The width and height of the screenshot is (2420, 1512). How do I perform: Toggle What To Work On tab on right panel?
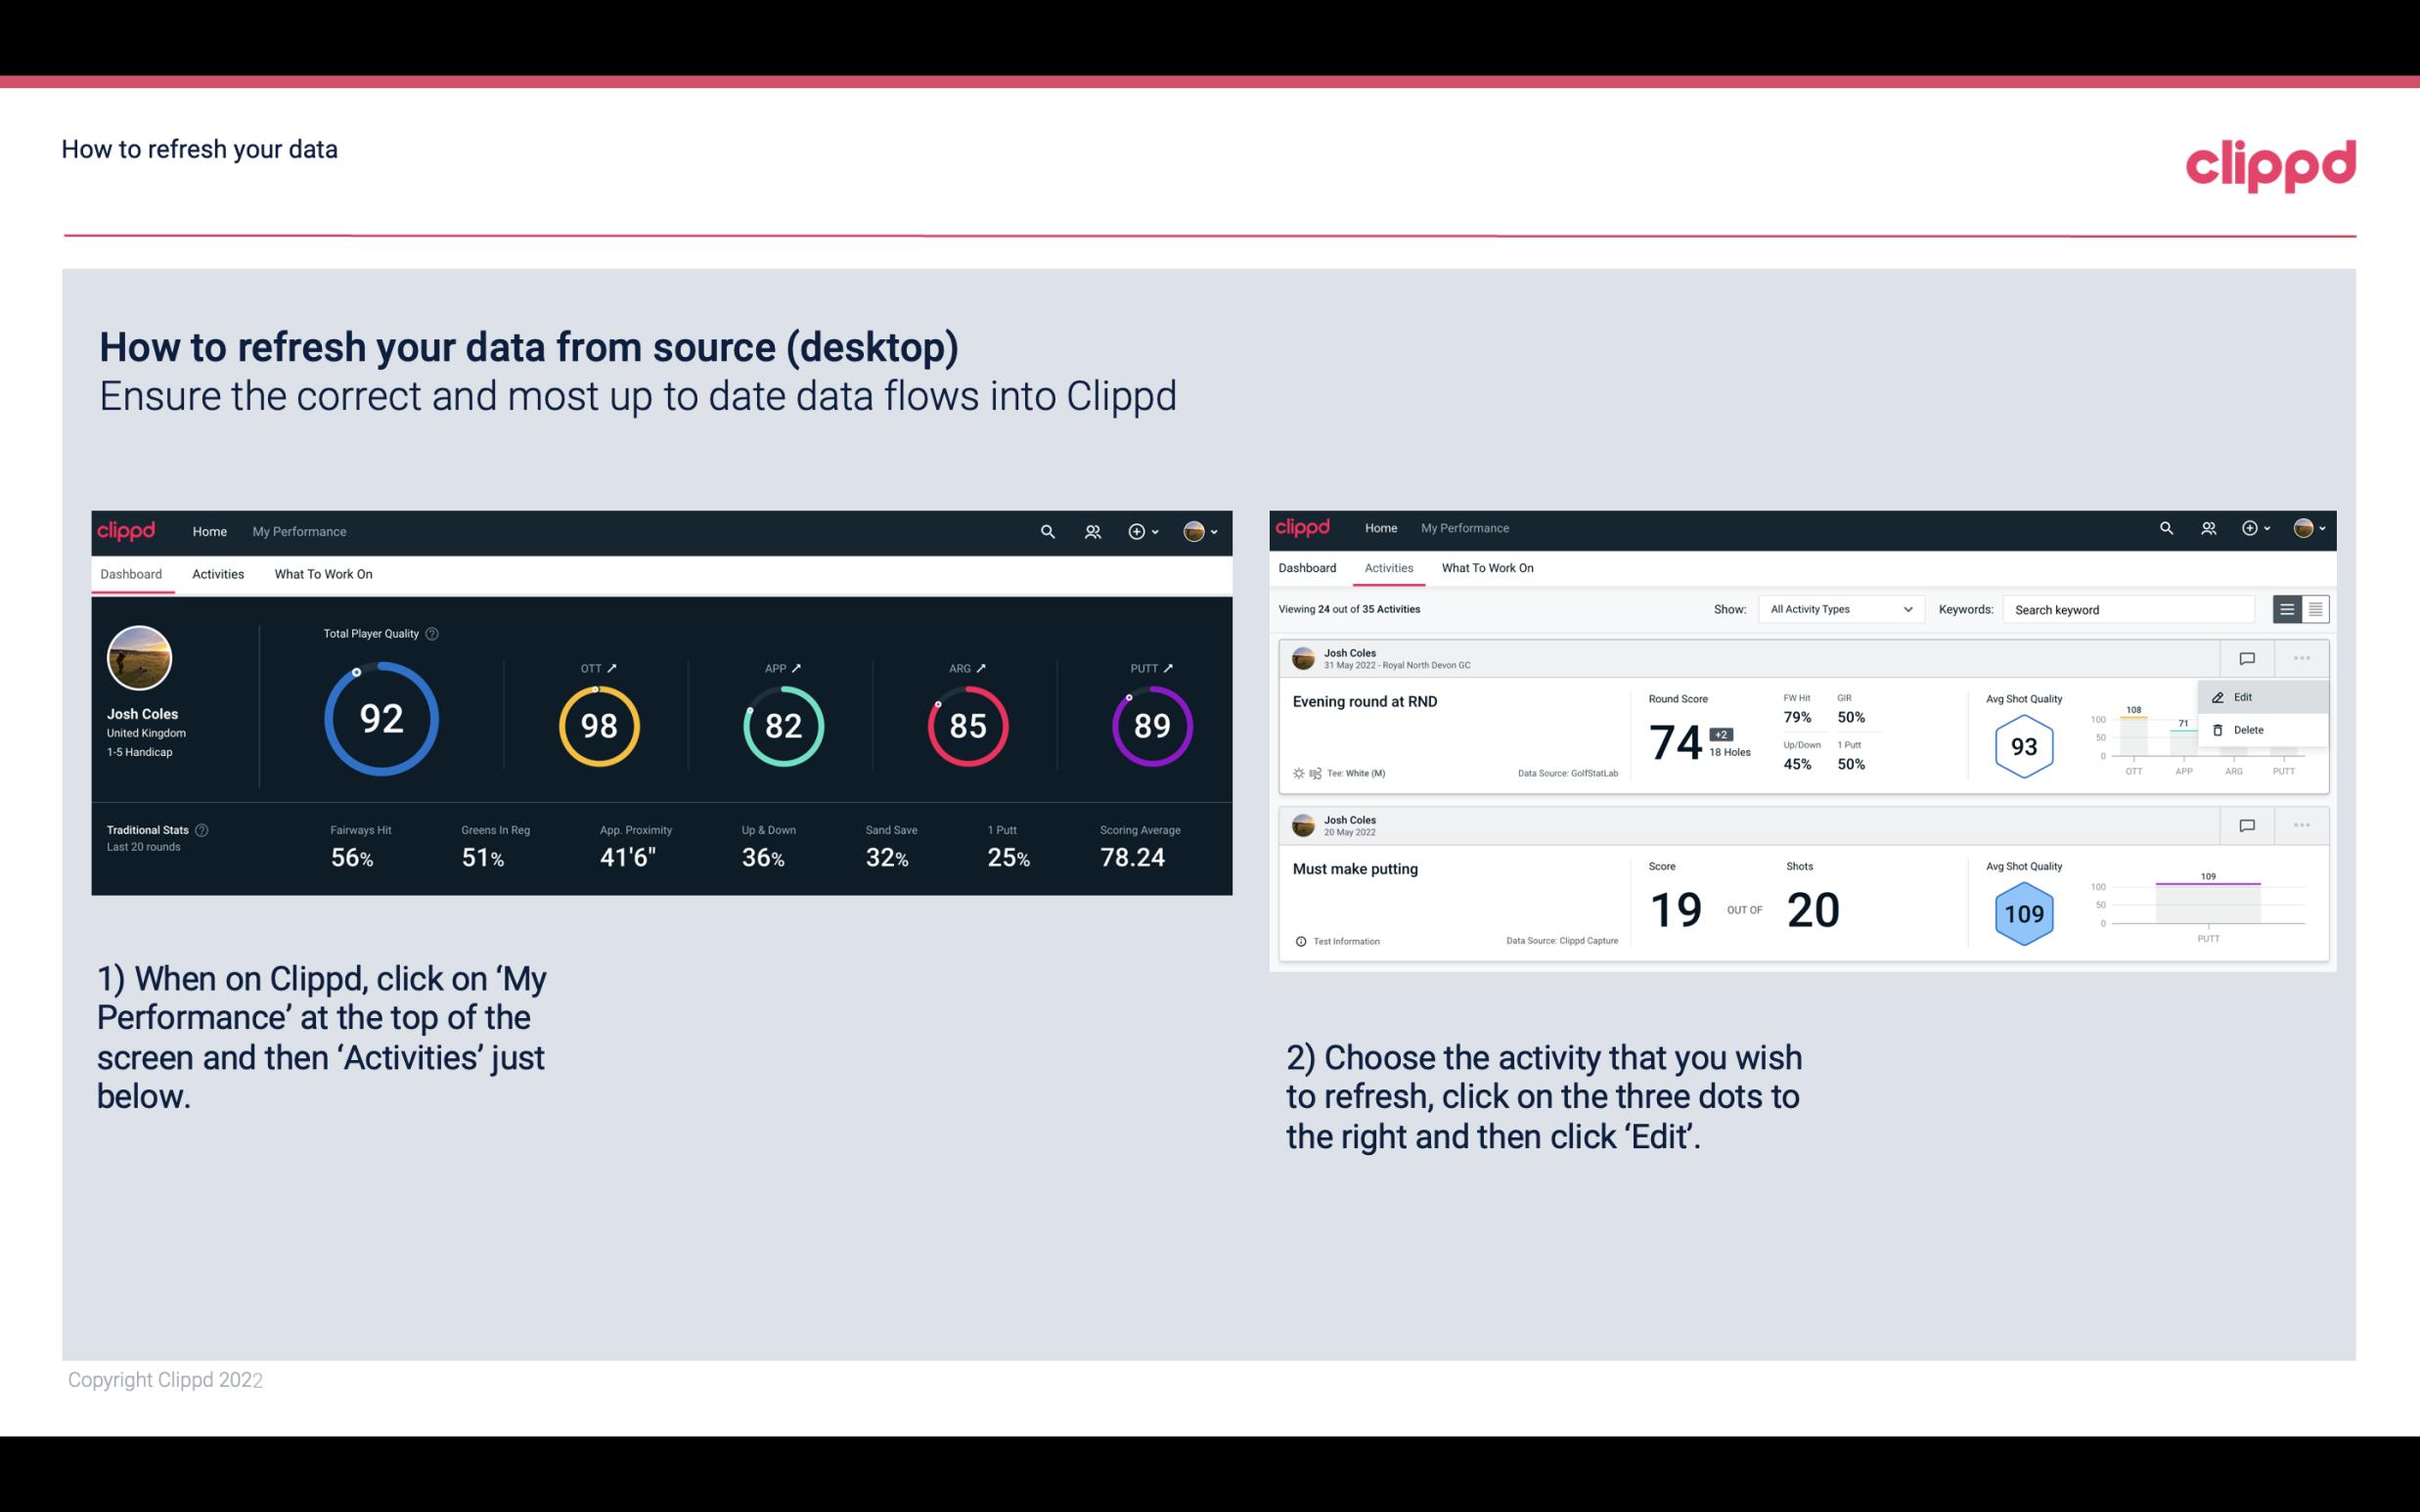tap(1488, 566)
